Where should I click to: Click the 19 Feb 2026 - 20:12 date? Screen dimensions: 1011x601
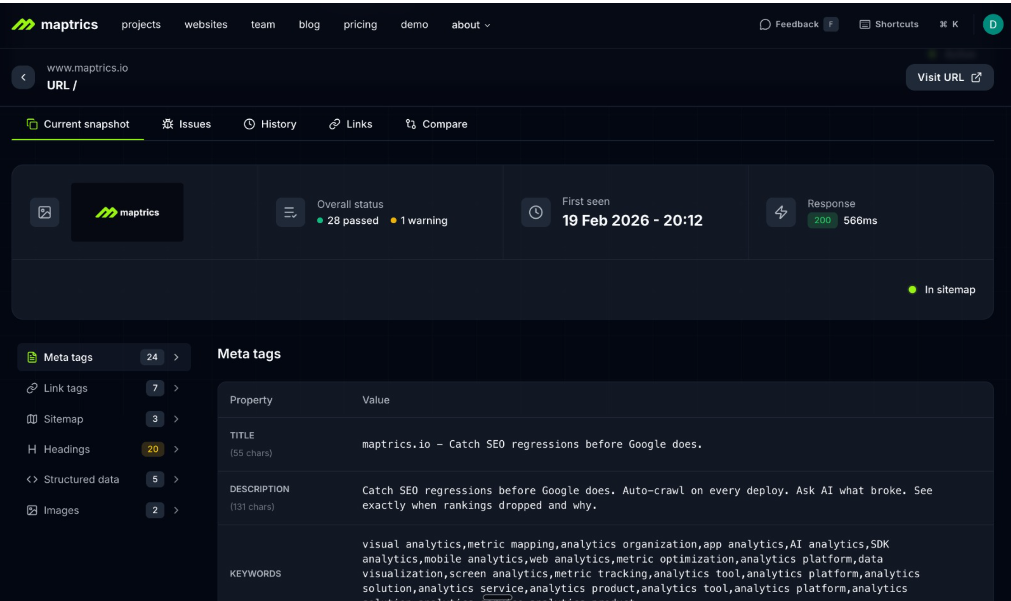point(632,221)
